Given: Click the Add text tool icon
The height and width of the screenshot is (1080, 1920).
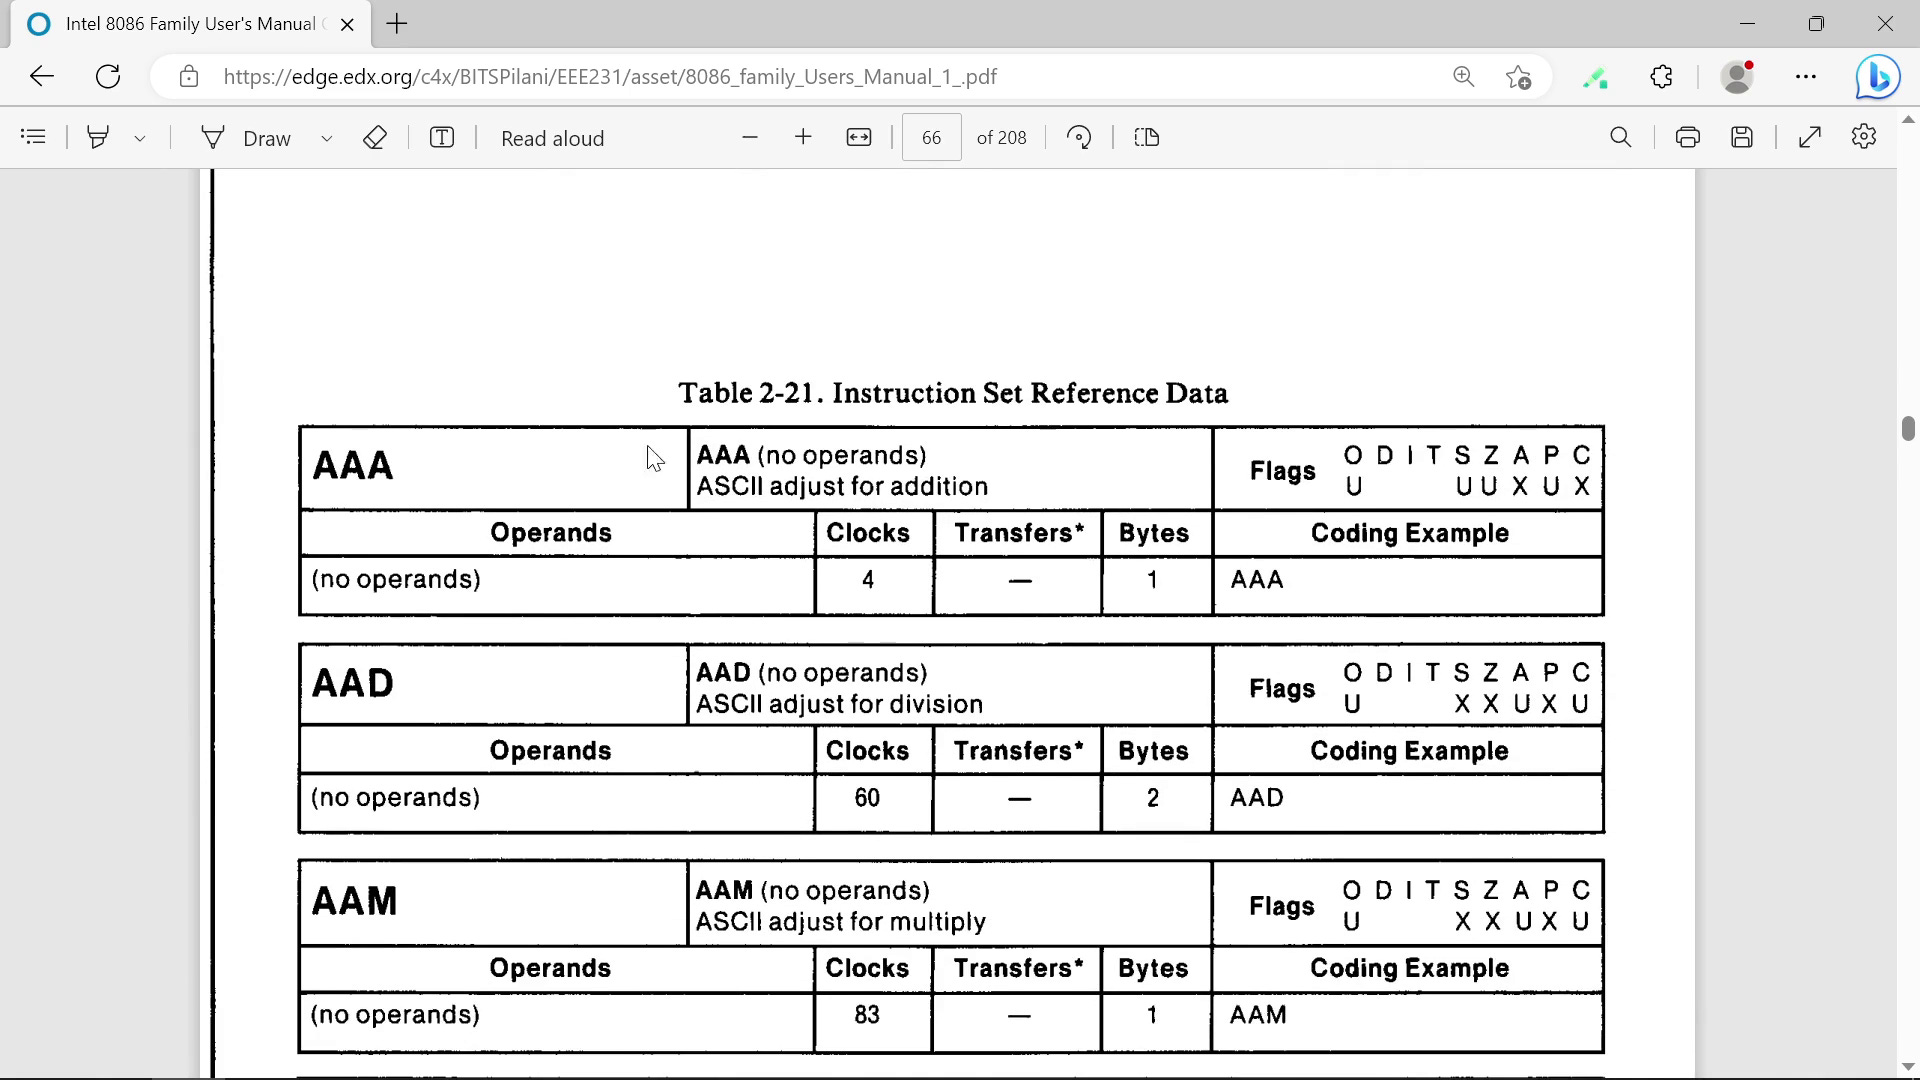Looking at the screenshot, I should (x=441, y=137).
